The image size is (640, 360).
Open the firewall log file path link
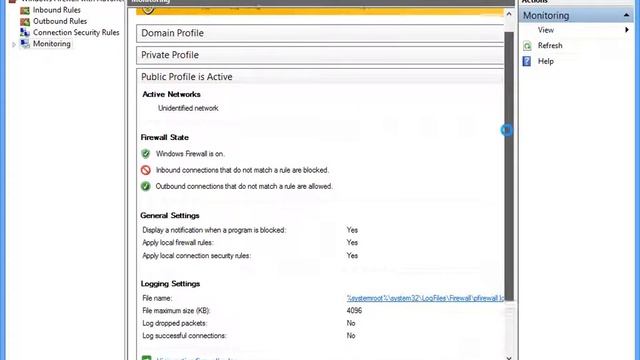(425, 298)
